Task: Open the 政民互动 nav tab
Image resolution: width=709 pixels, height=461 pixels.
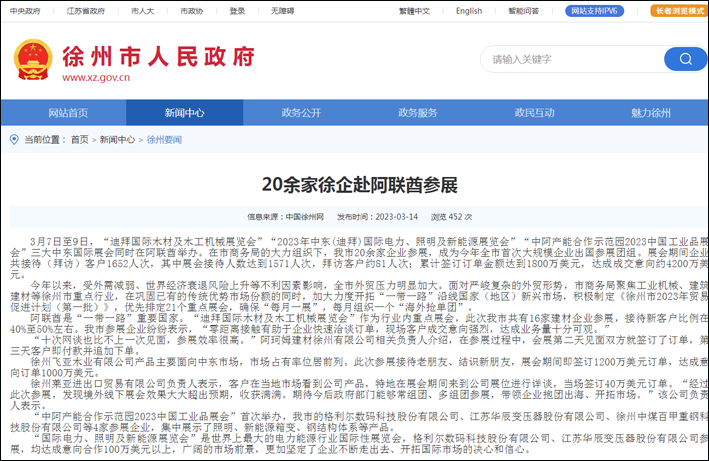Action: click(534, 113)
